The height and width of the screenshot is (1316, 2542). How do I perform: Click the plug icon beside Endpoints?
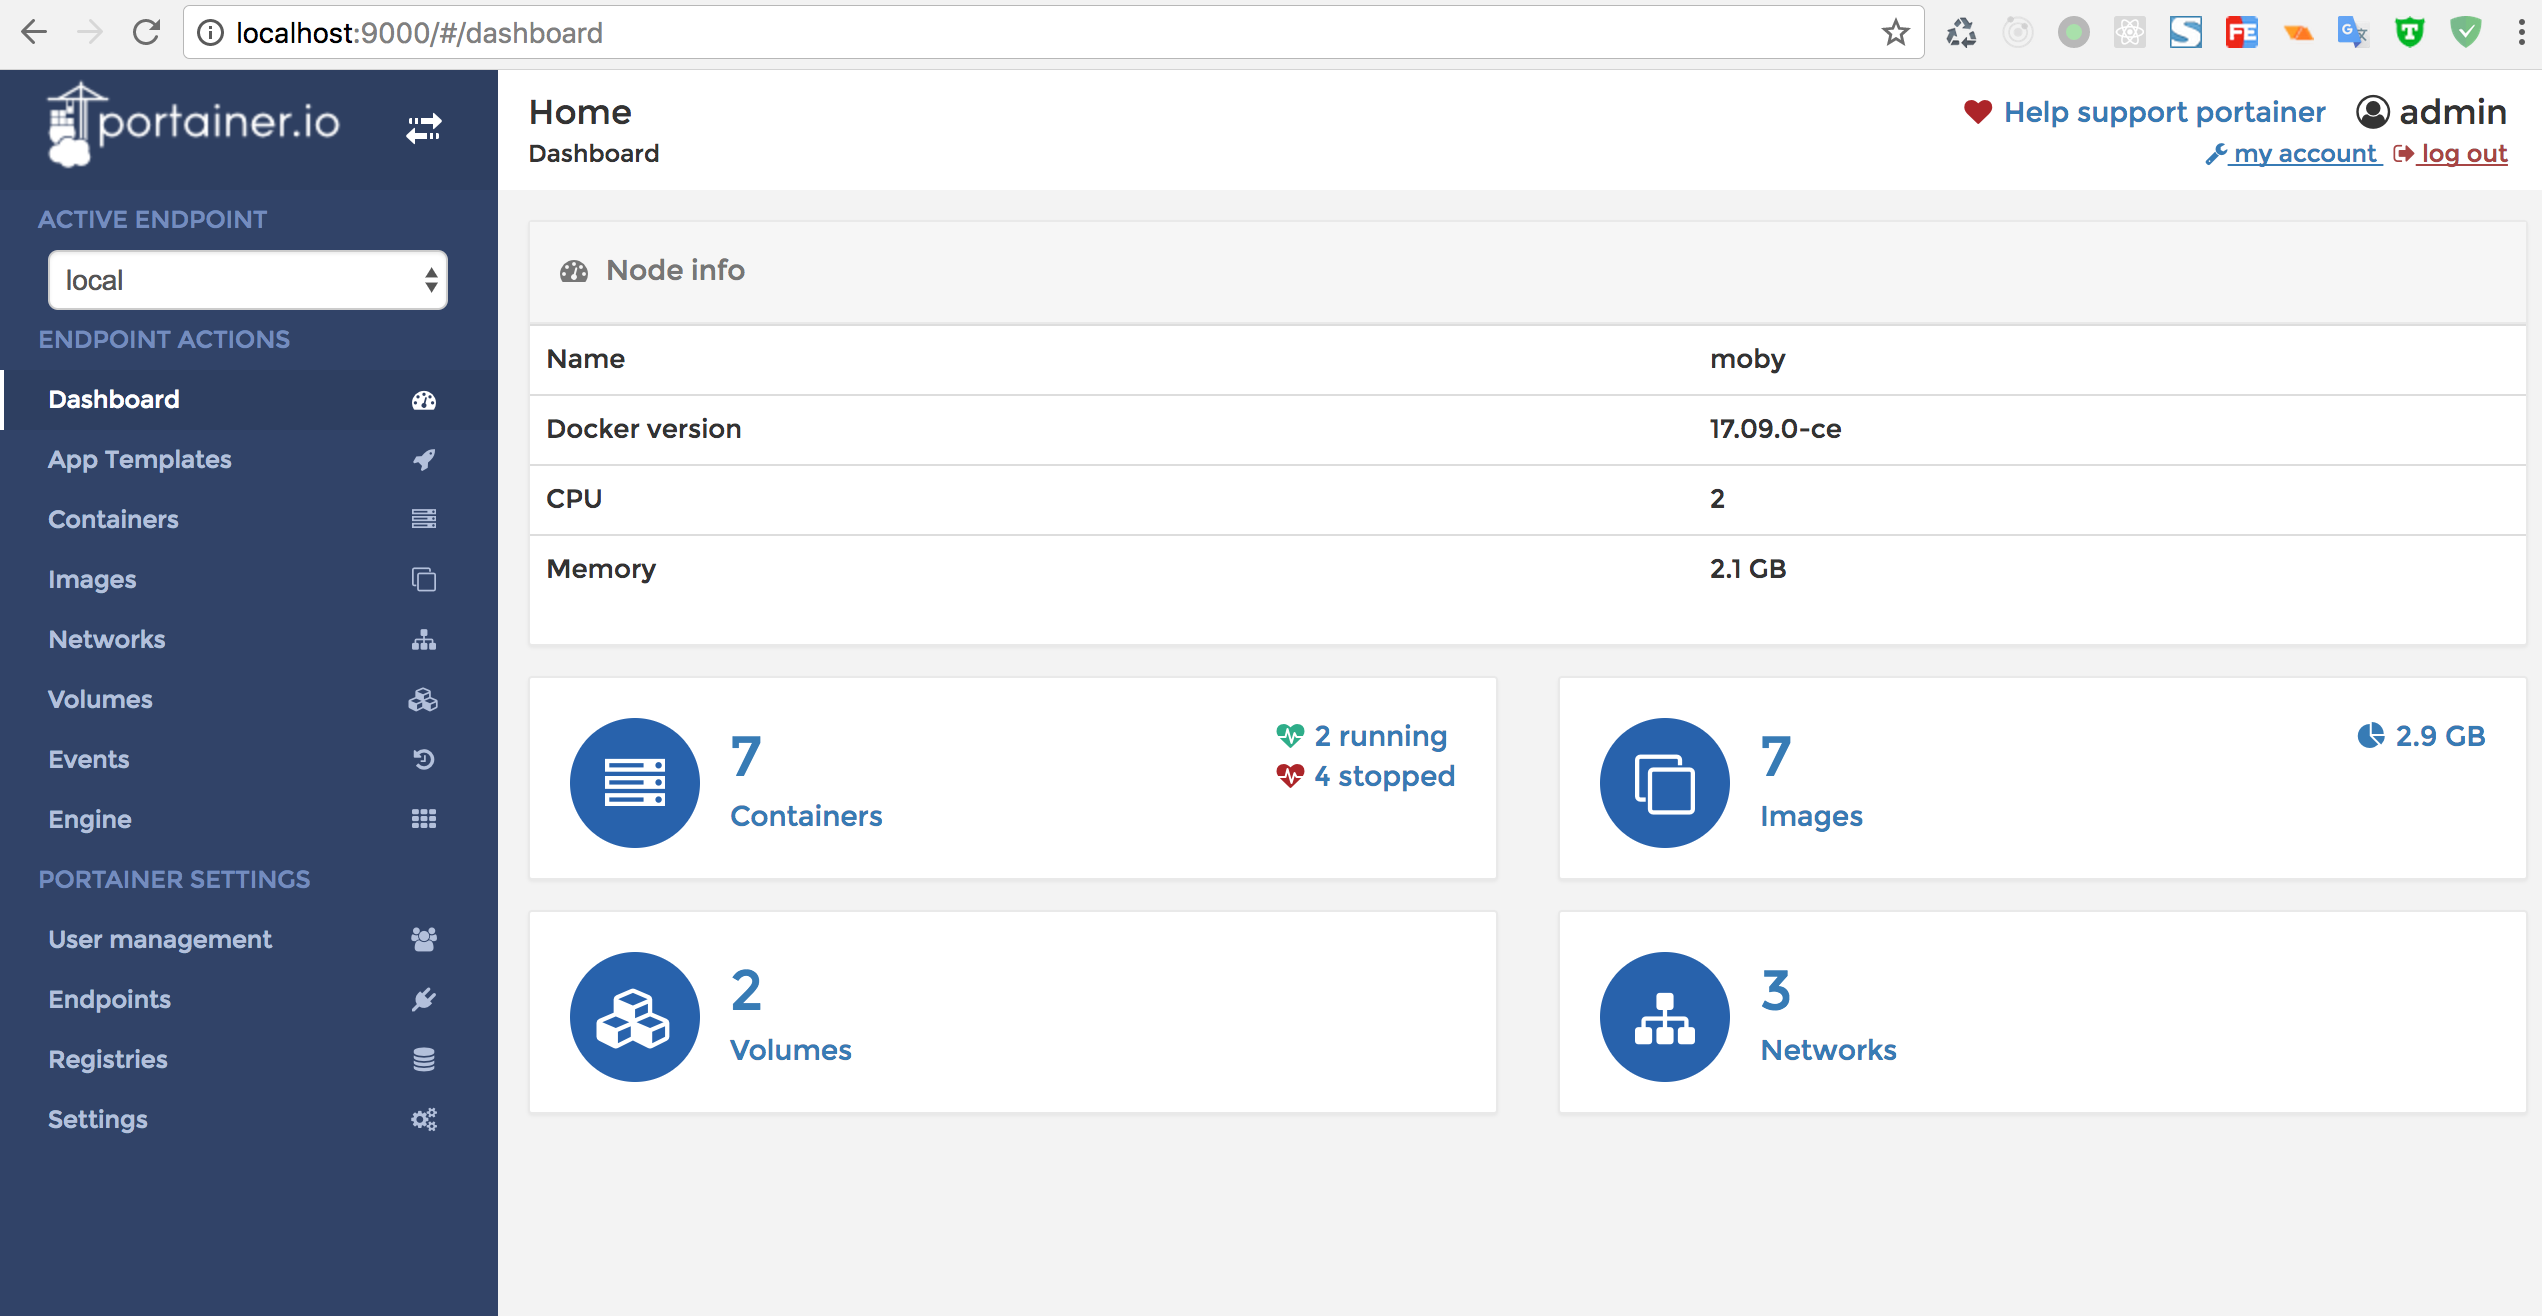[424, 1000]
